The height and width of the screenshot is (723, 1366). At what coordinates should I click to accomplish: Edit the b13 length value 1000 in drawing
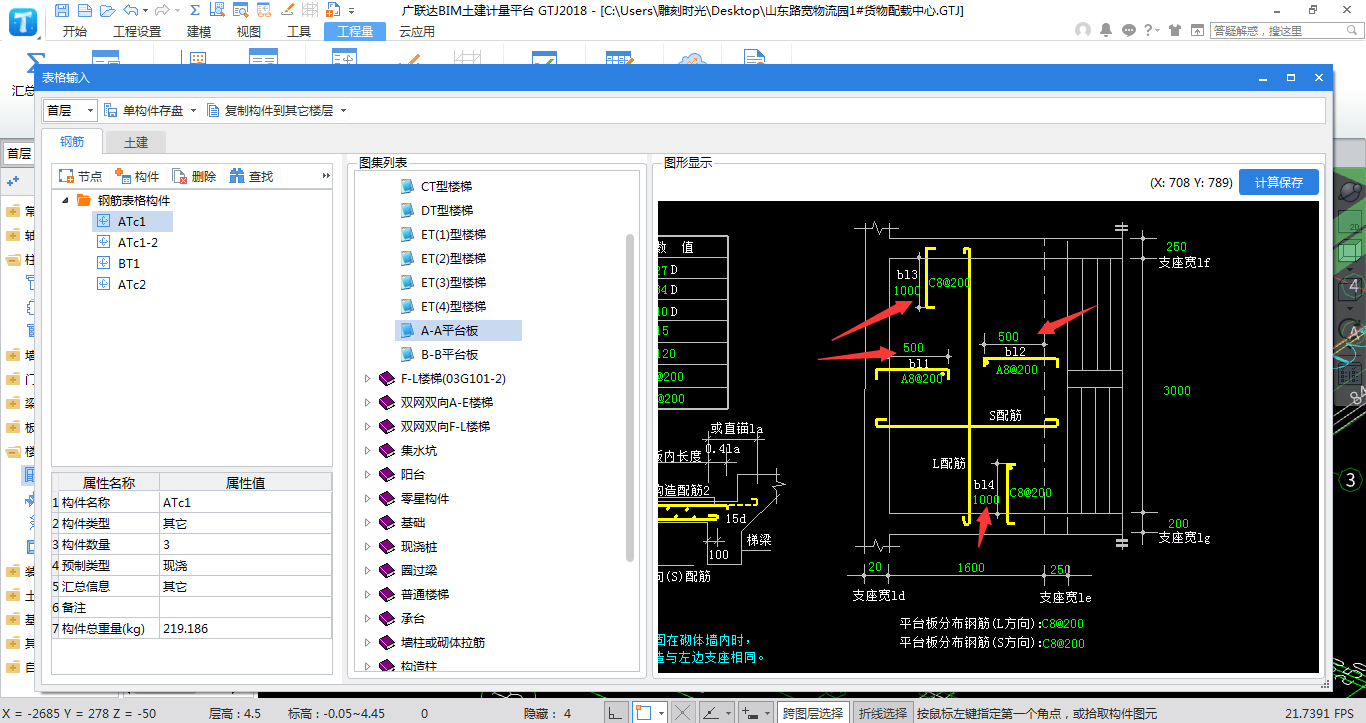point(907,291)
